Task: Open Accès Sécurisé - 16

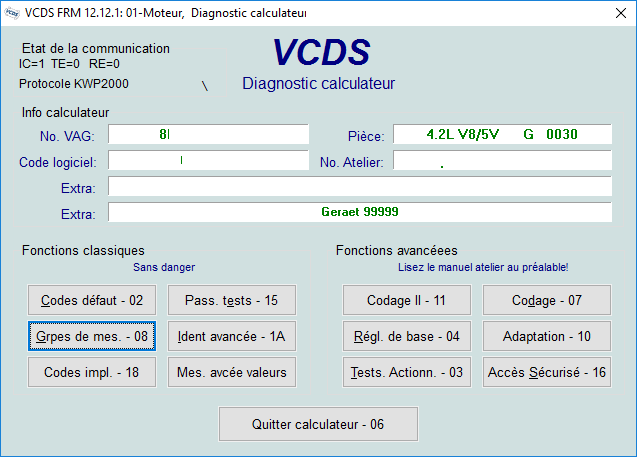Action: (x=546, y=373)
